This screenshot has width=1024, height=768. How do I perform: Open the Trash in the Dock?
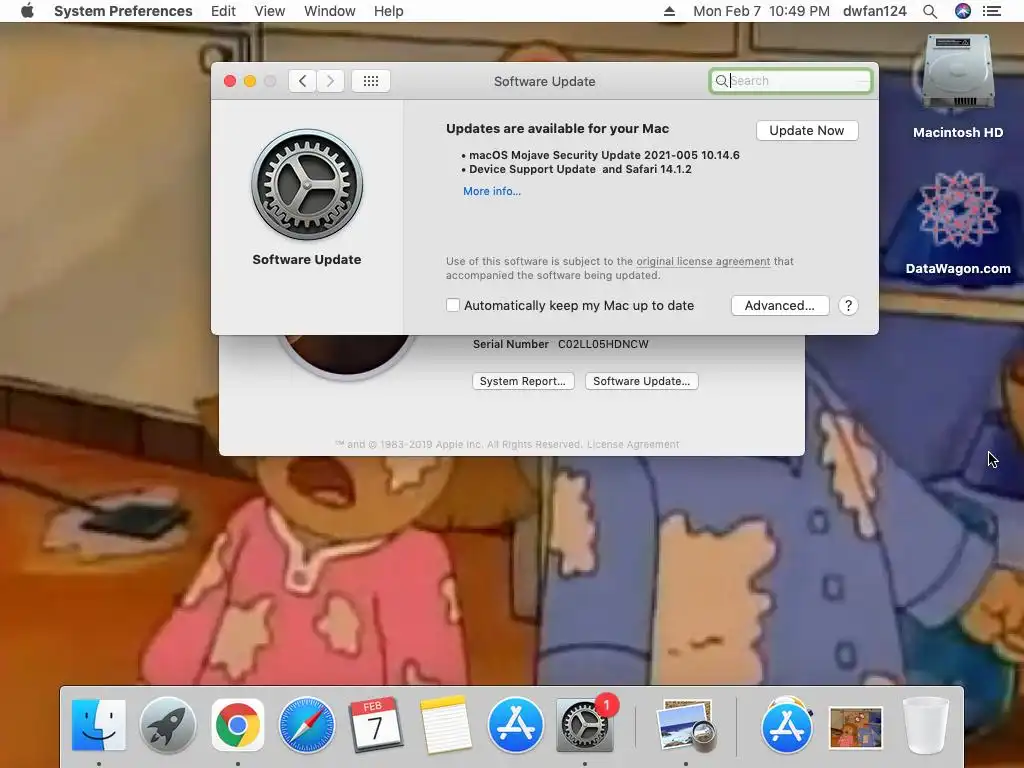click(925, 725)
